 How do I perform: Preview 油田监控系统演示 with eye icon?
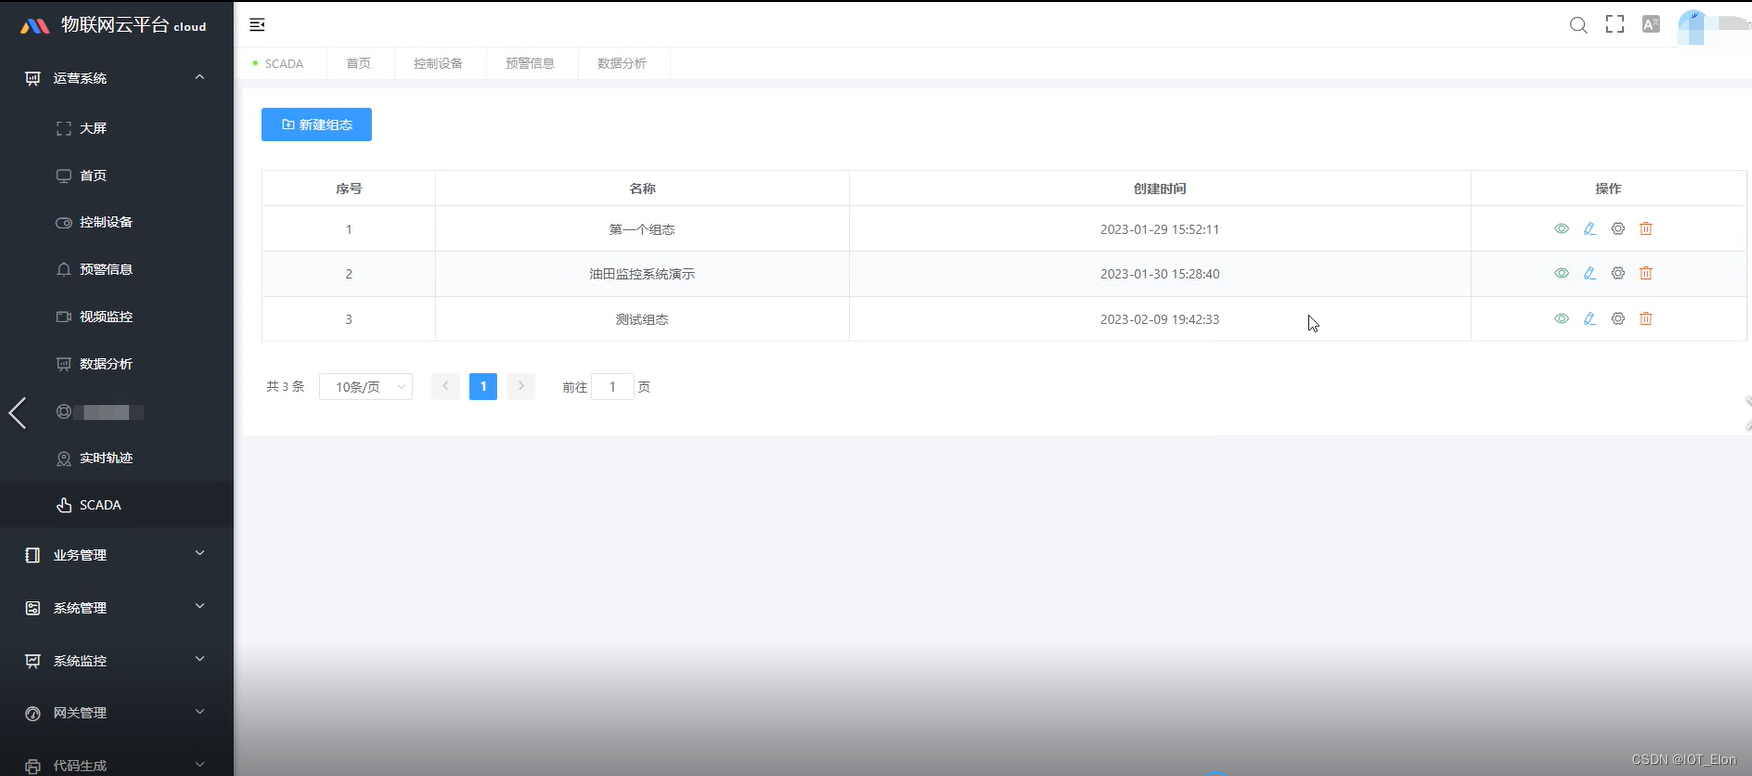pyautogui.click(x=1561, y=273)
